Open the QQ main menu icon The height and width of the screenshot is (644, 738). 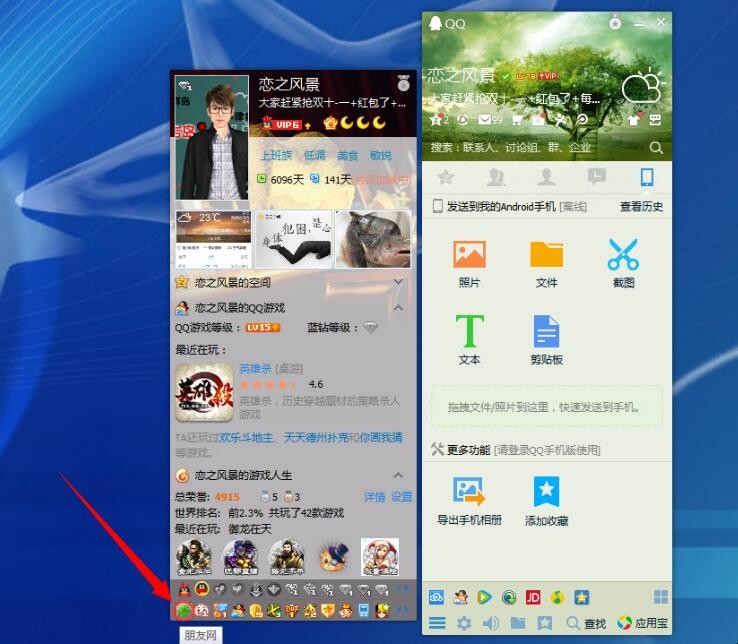coord(437,623)
